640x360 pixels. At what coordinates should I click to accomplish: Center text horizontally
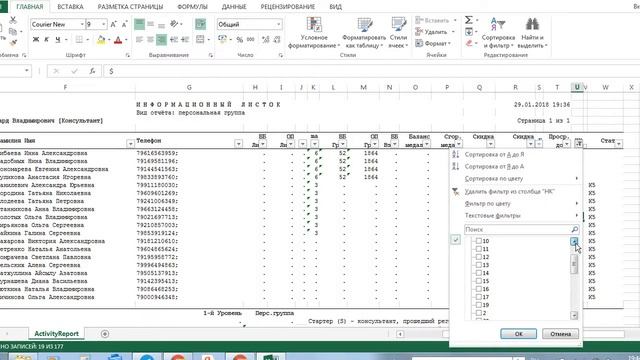click(x=151, y=40)
